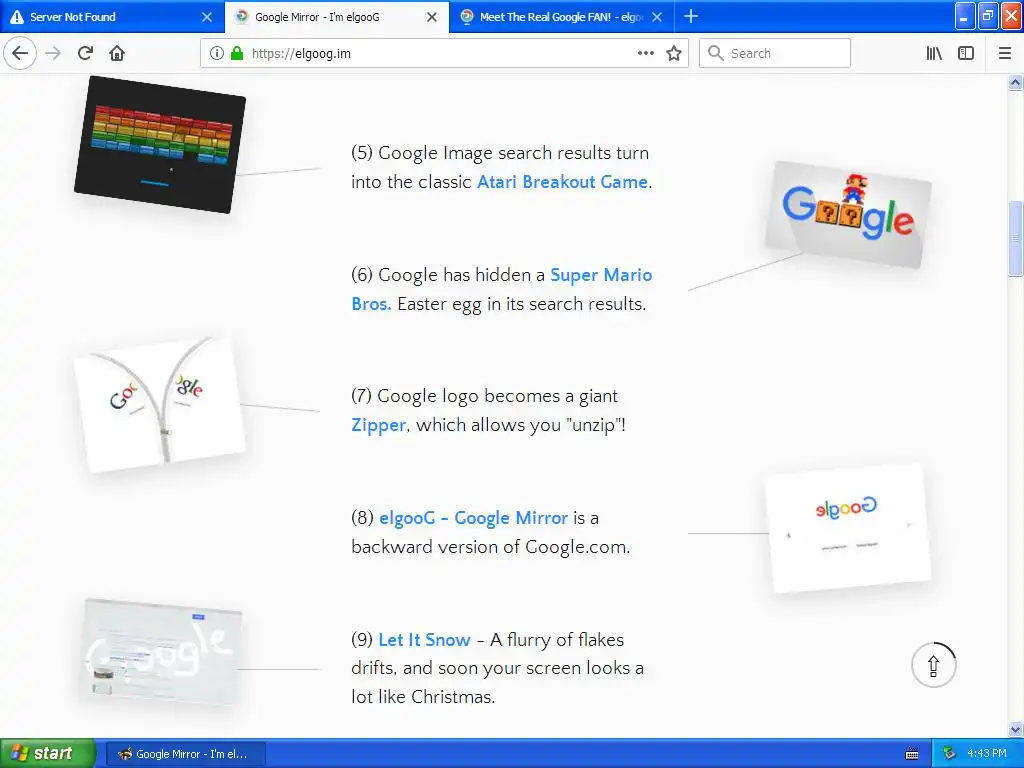Open the Super Mario Bros. link
Viewport: 1024px width, 768px height.
[x=502, y=289]
